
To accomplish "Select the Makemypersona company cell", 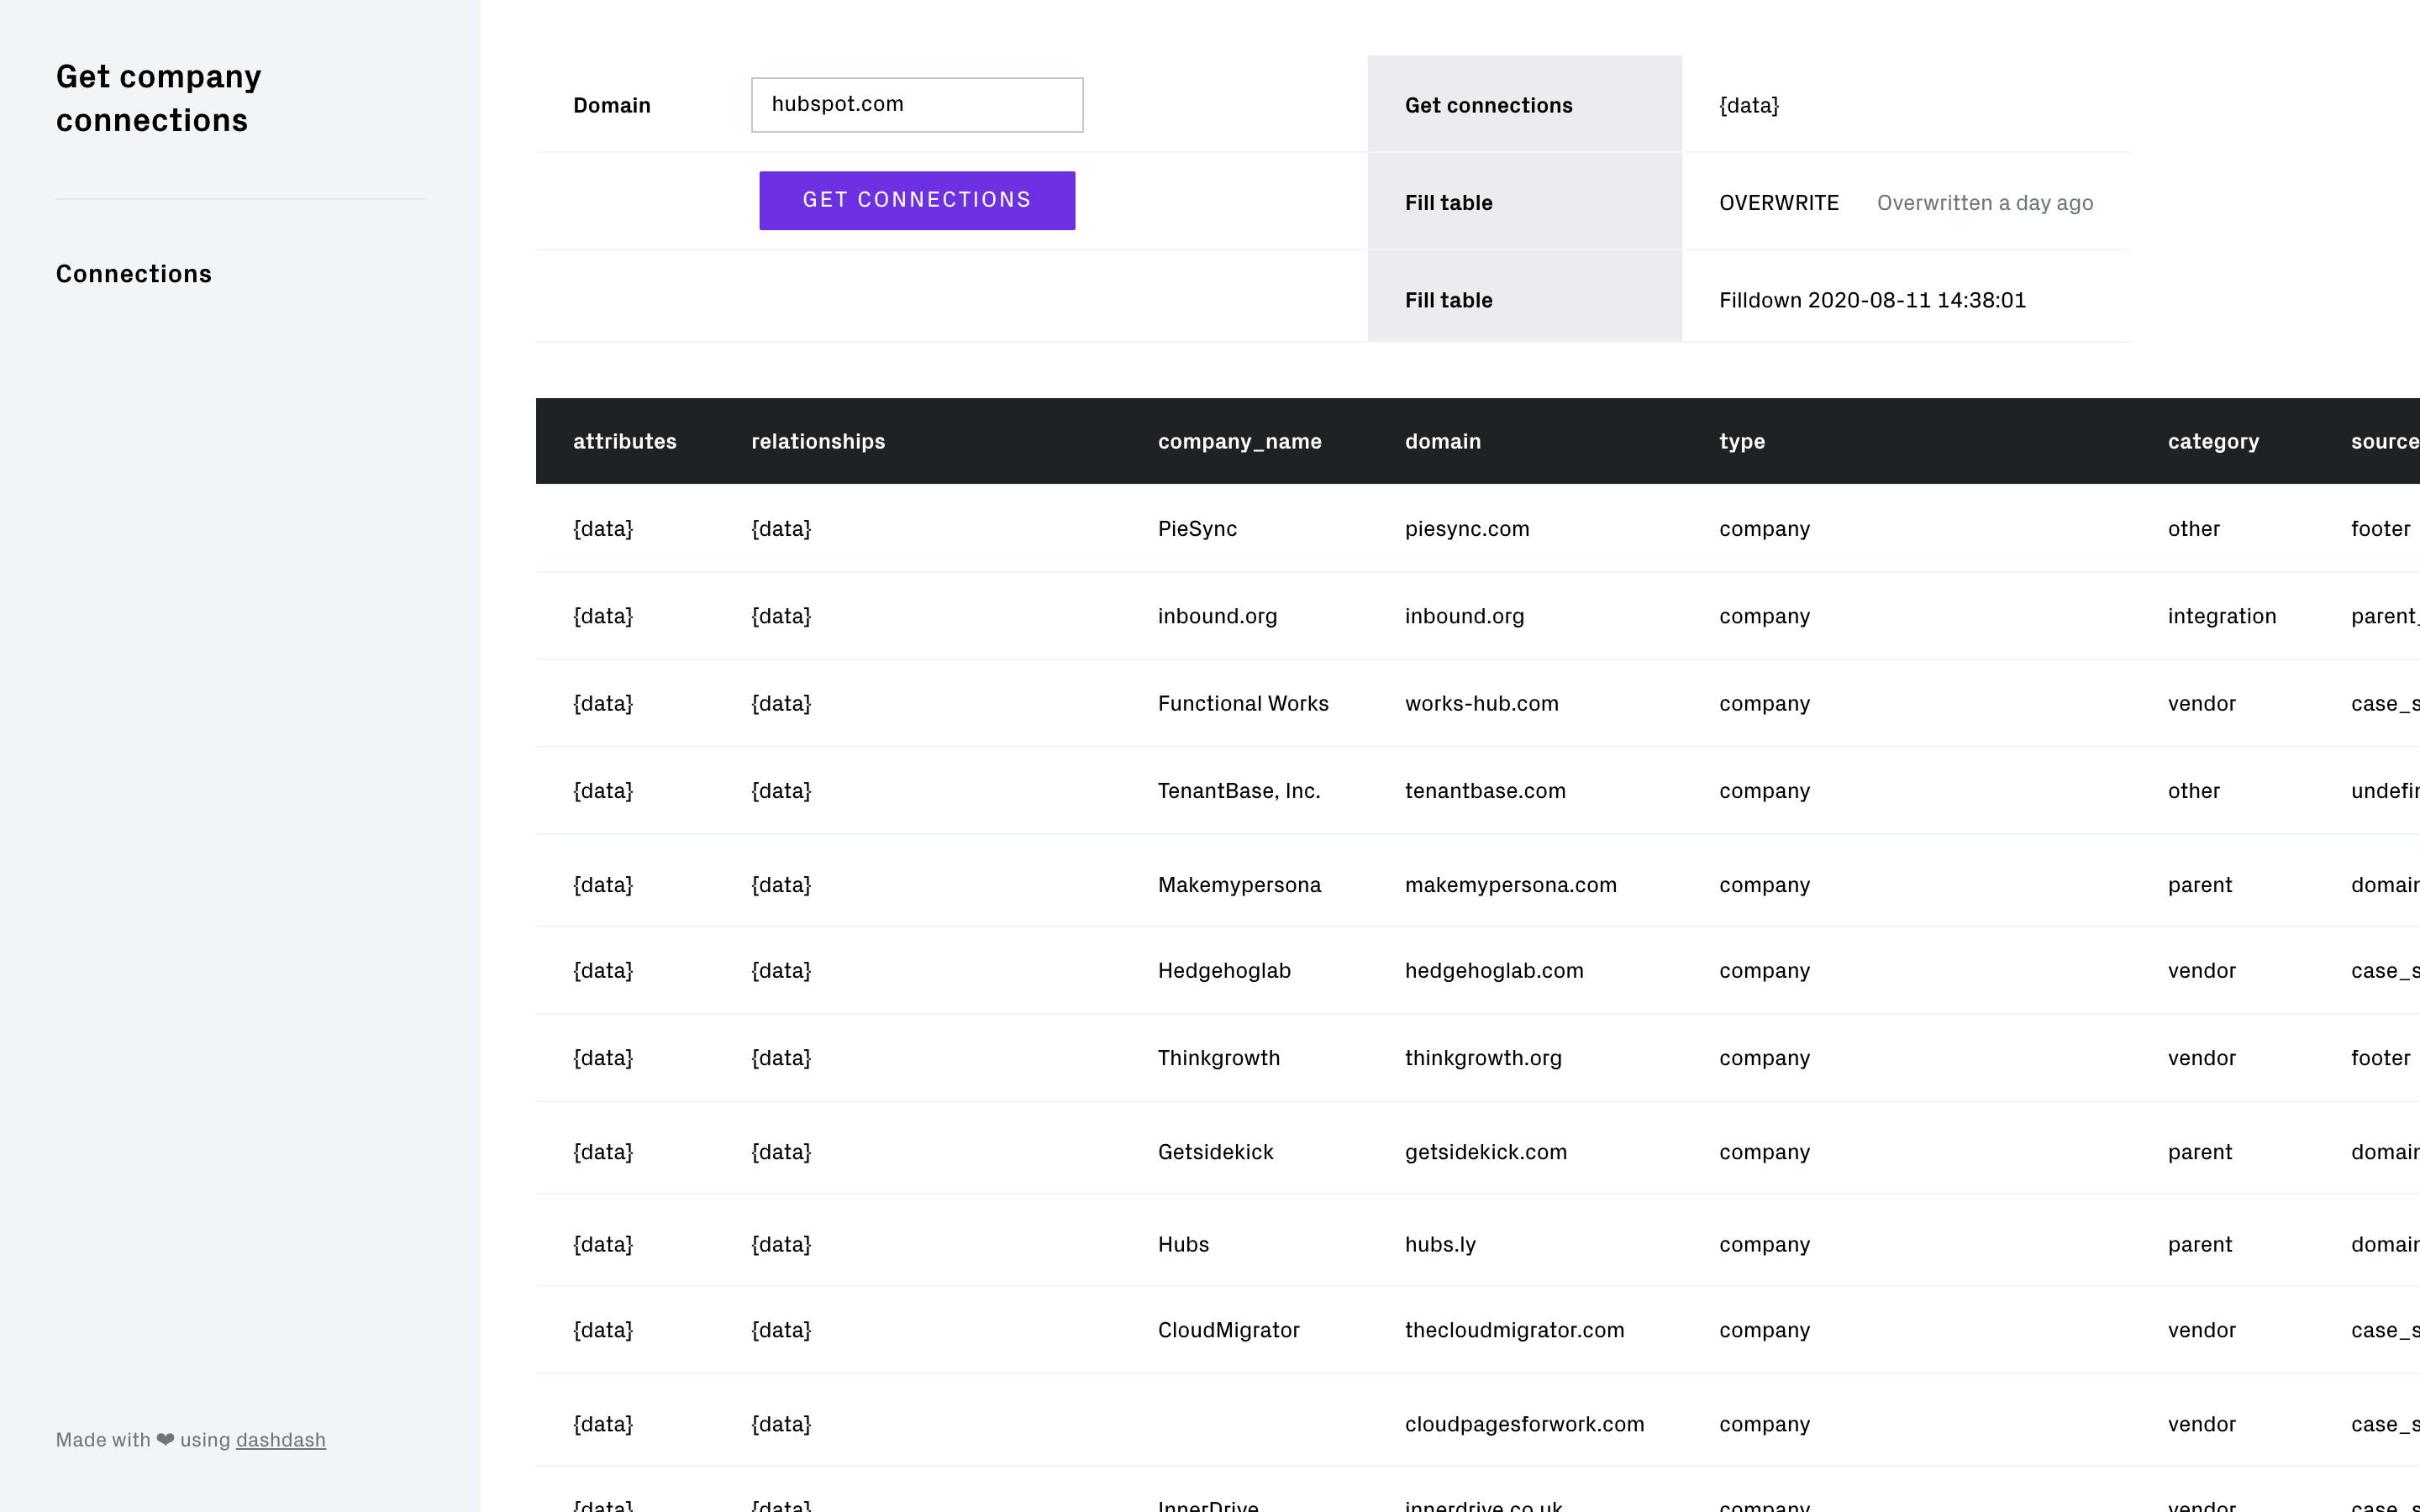I will [1239, 885].
